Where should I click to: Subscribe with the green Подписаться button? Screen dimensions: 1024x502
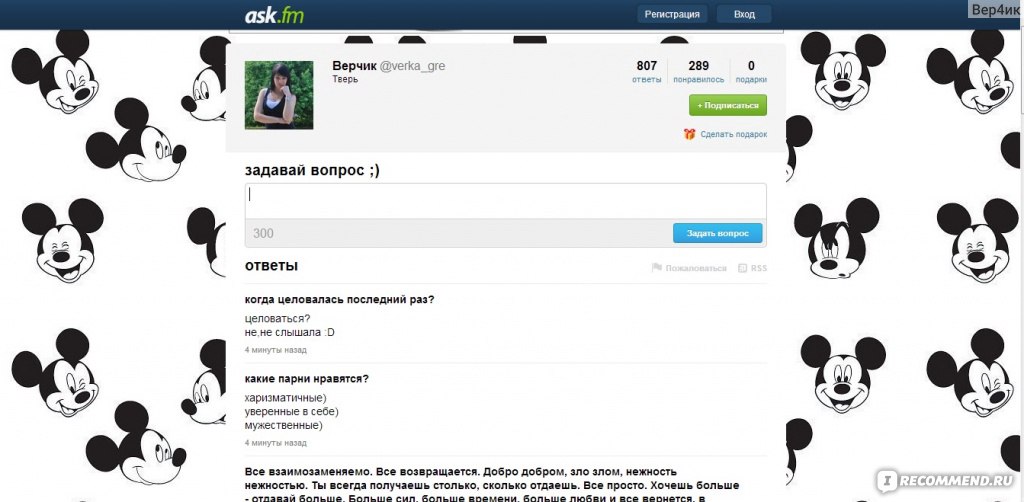(x=728, y=105)
